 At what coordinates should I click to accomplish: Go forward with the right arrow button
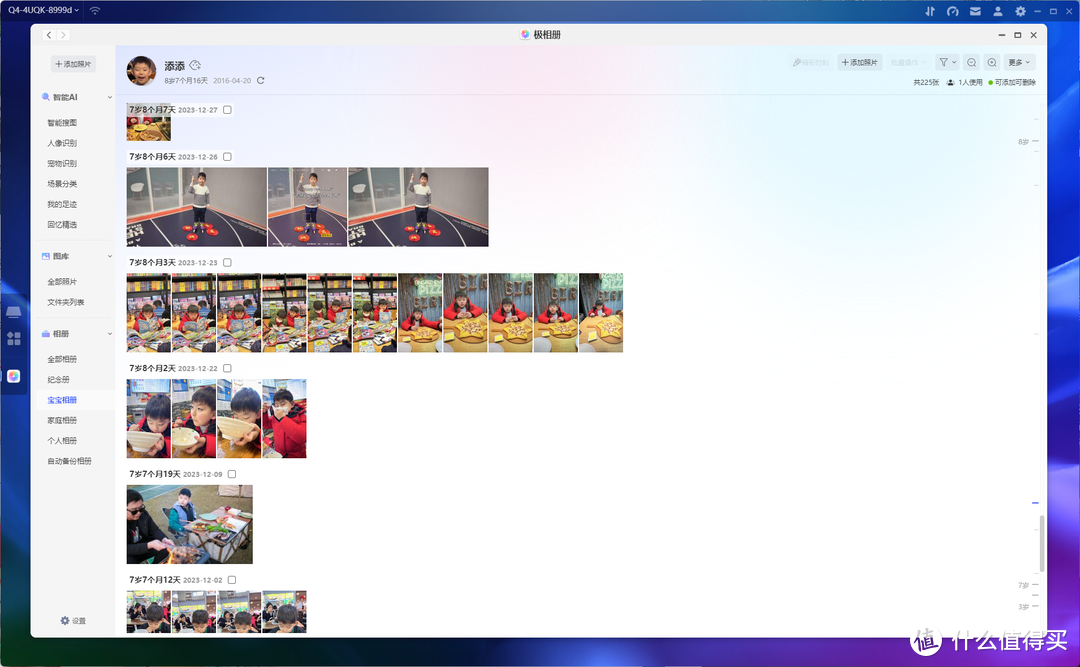(x=63, y=35)
